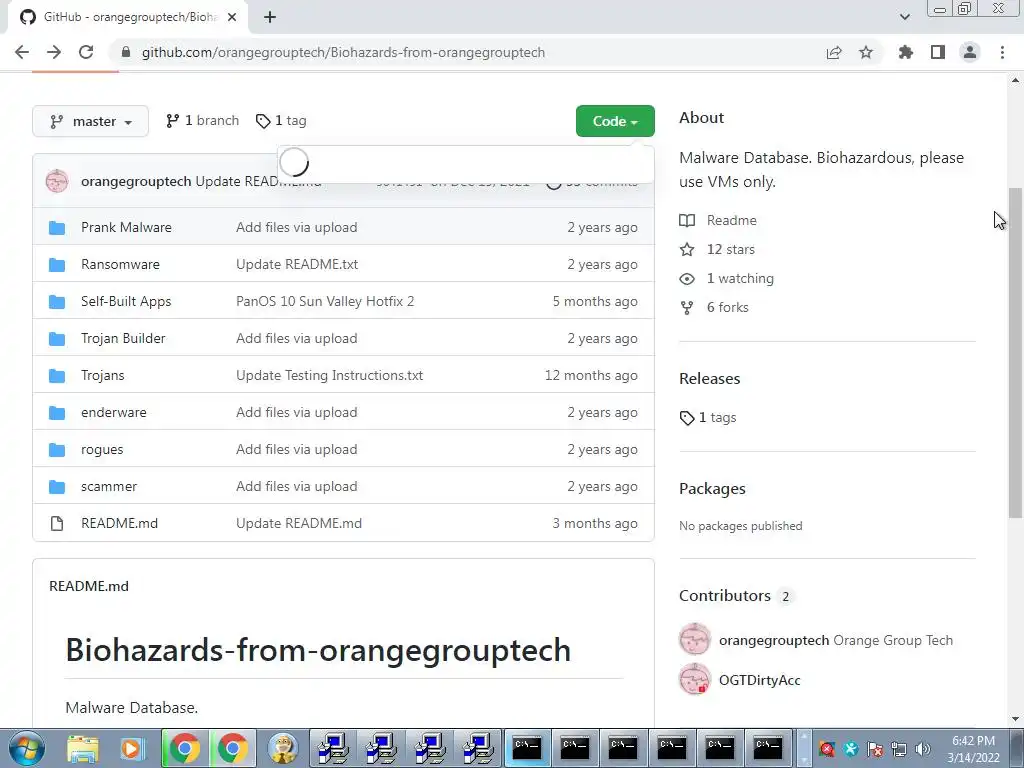
Task: Open the rogues folder name
Action: tap(102, 449)
